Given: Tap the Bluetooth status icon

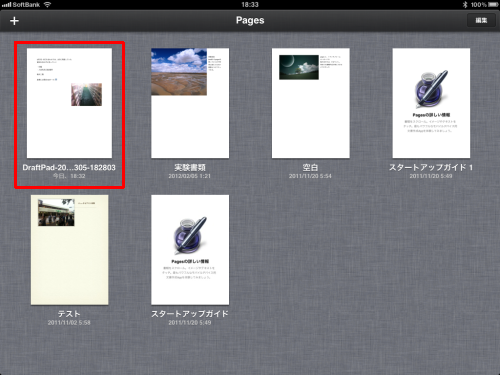Looking at the screenshot, I should pyautogui.click(x=465, y=5).
